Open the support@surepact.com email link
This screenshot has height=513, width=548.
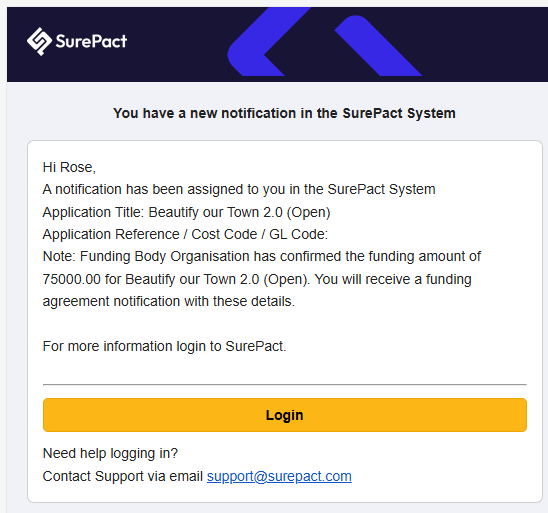click(x=279, y=476)
